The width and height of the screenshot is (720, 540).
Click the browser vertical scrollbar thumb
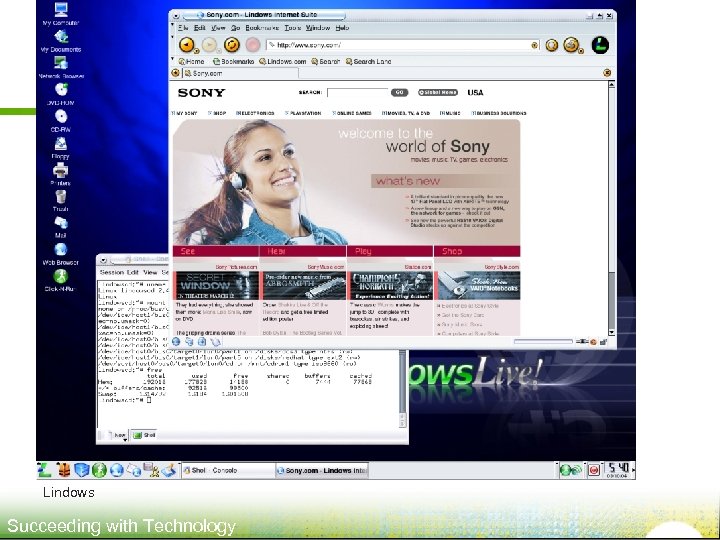611,298
